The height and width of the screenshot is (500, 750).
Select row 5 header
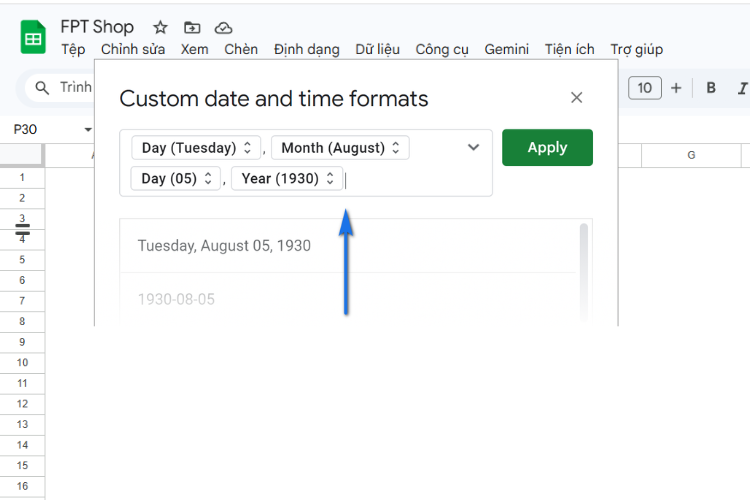(22, 260)
